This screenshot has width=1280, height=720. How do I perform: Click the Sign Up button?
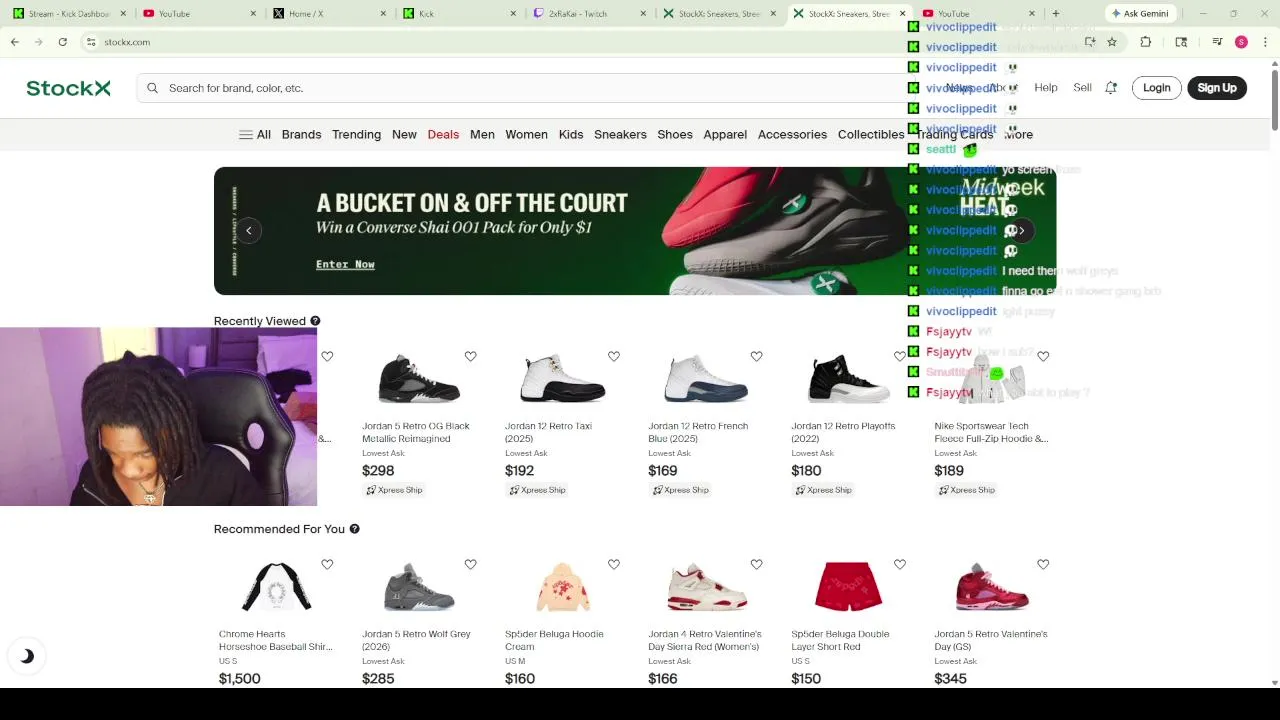coord(1217,88)
